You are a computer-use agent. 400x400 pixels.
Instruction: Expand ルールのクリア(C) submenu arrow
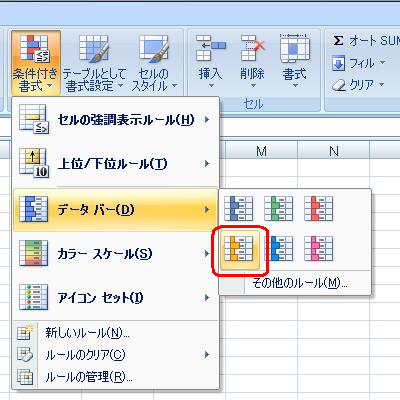click(x=207, y=355)
